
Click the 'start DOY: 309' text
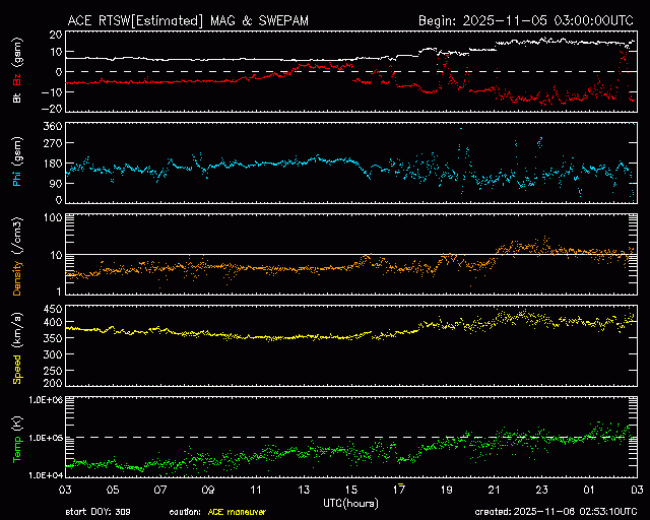tap(98, 512)
